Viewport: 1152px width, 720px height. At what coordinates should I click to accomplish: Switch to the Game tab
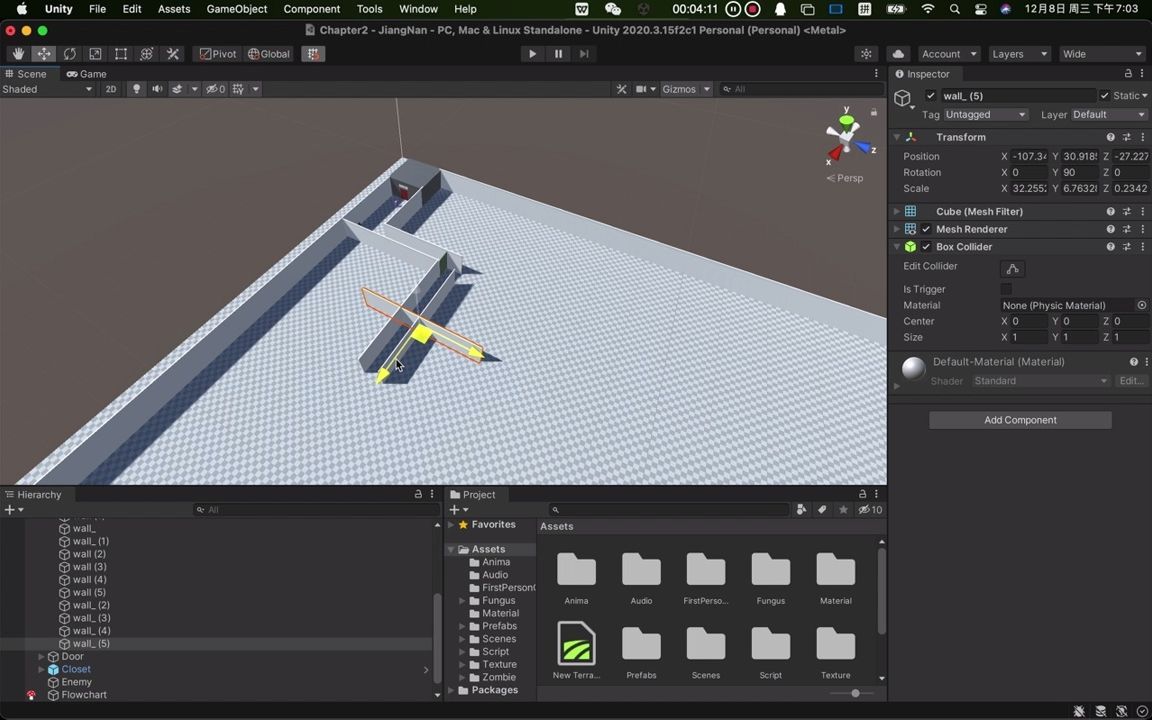pos(86,73)
